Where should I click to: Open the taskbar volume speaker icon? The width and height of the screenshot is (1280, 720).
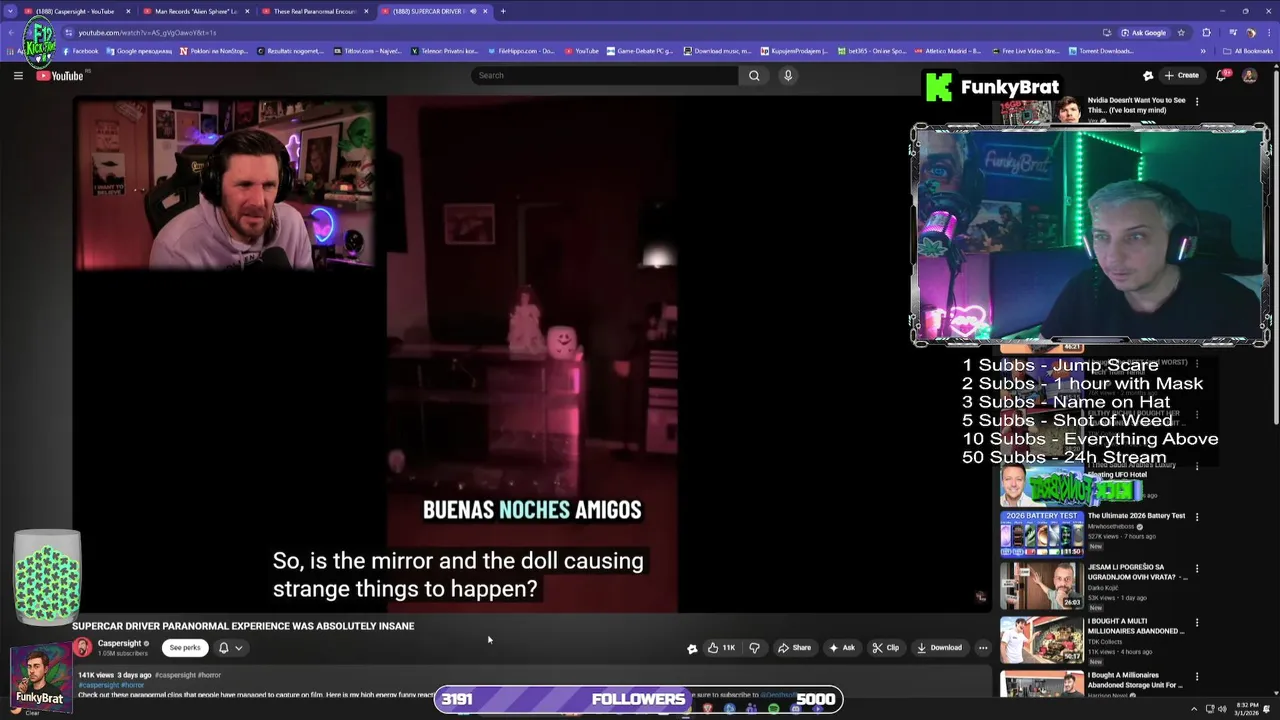click(x=1221, y=709)
